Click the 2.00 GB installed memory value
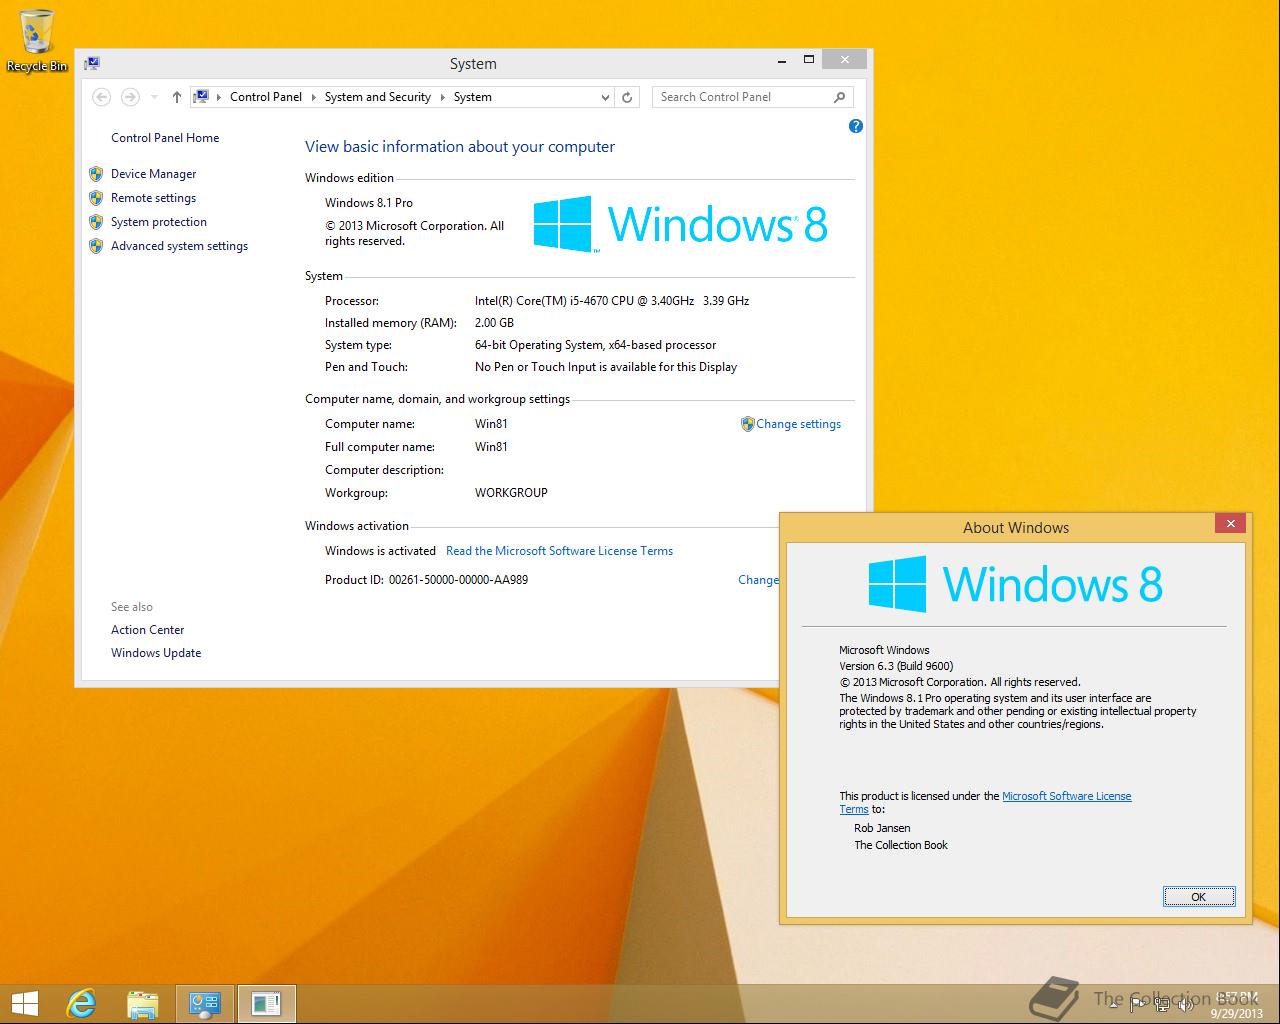The width and height of the screenshot is (1280, 1024). pyautogui.click(x=494, y=323)
